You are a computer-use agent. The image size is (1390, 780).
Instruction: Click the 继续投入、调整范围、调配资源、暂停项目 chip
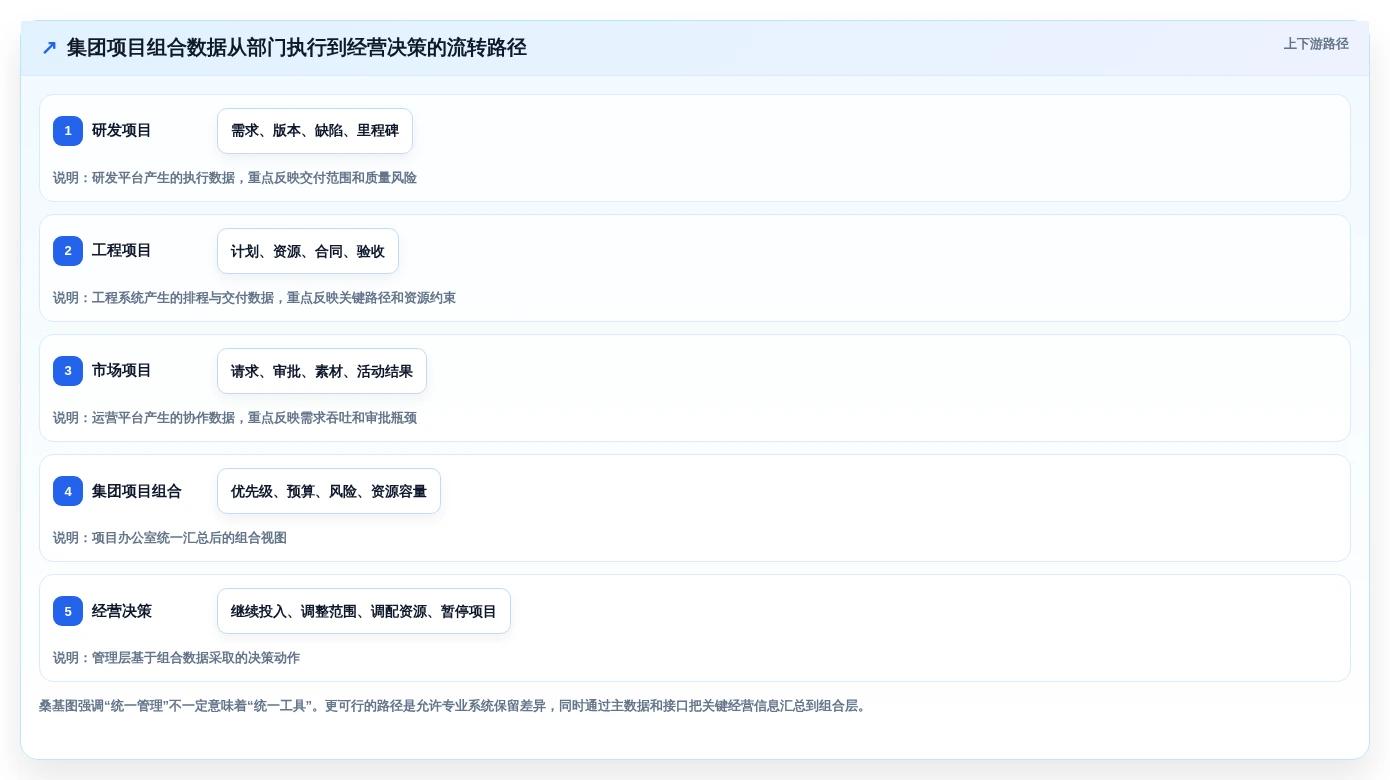coord(364,611)
